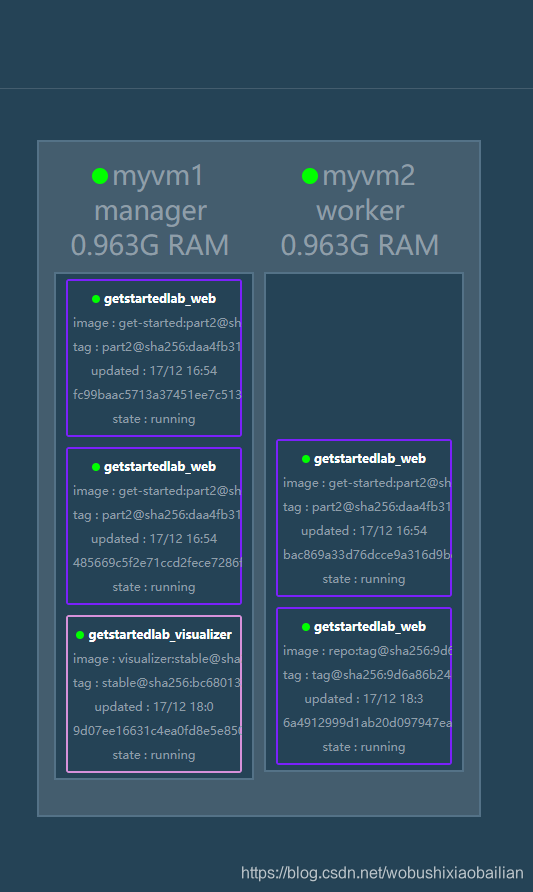Viewport: 533px width, 892px height.
Task: Click the updated 17/12 18:0 text
Action: (x=154, y=707)
